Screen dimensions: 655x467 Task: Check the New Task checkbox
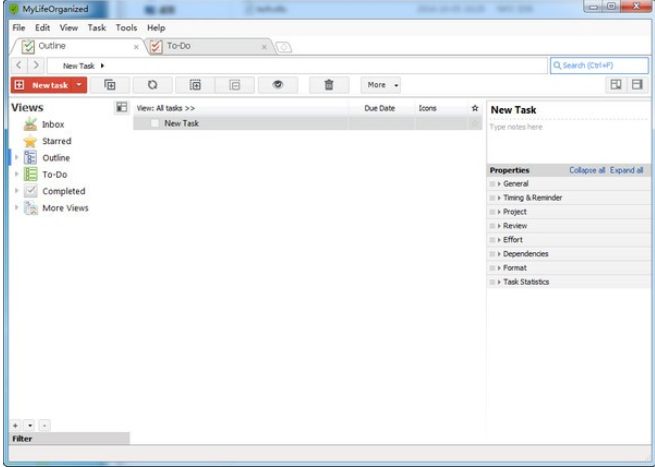[155, 123]
